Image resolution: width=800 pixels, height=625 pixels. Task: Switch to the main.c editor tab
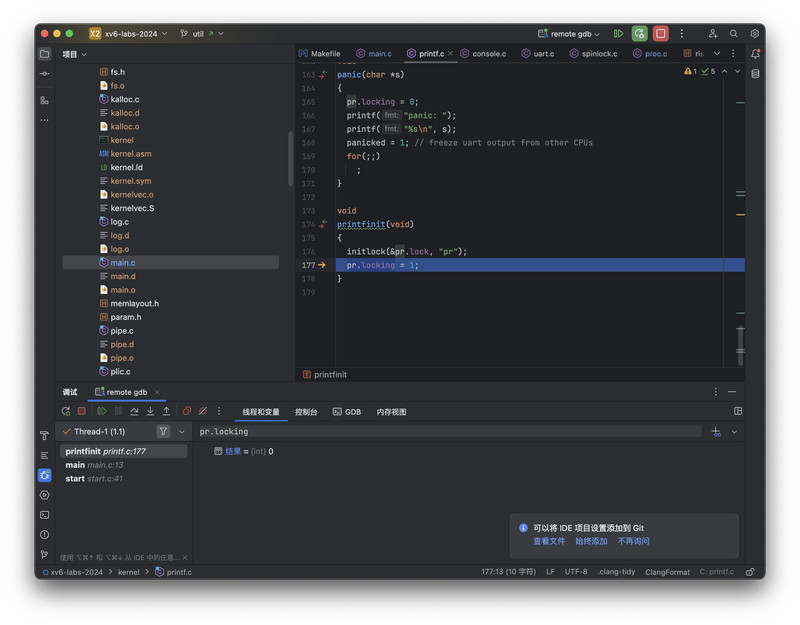point(374,54)
